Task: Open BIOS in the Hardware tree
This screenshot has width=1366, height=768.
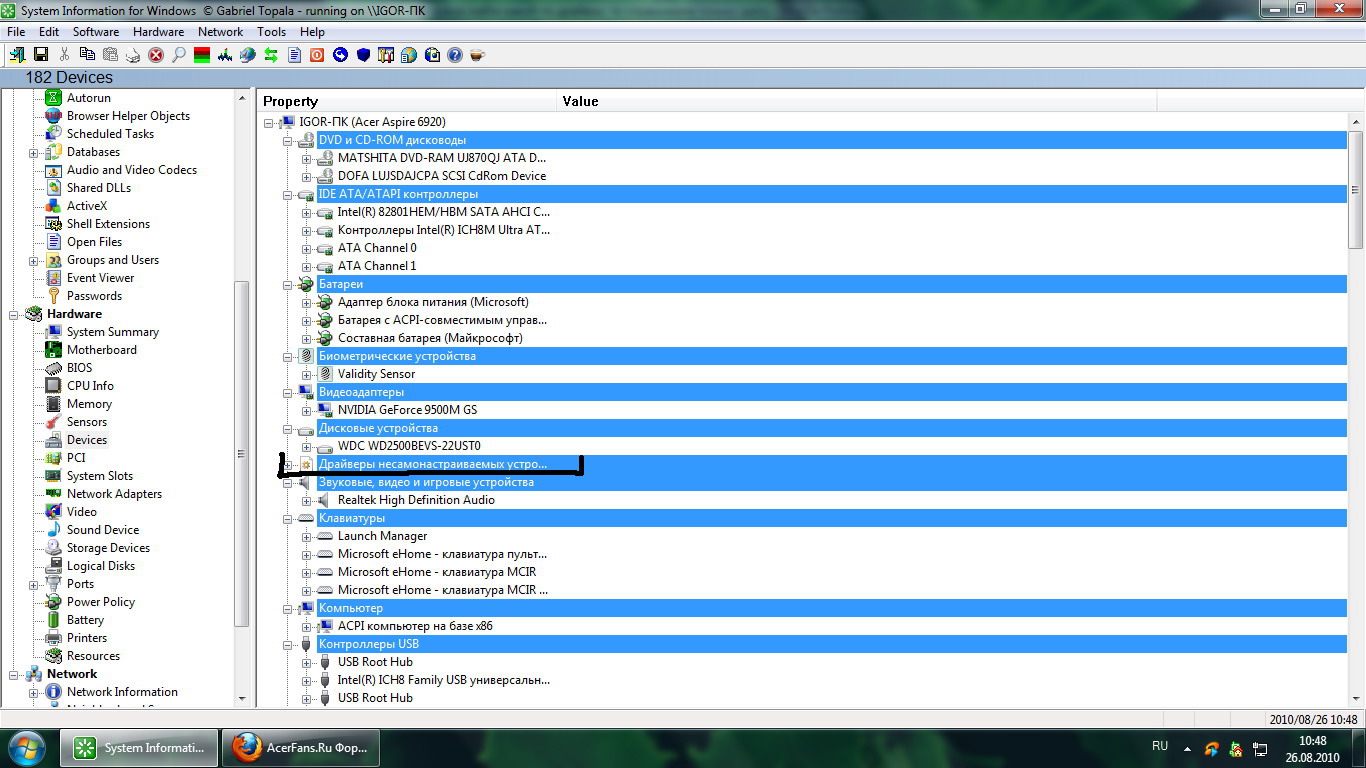Action: (79, 368)
